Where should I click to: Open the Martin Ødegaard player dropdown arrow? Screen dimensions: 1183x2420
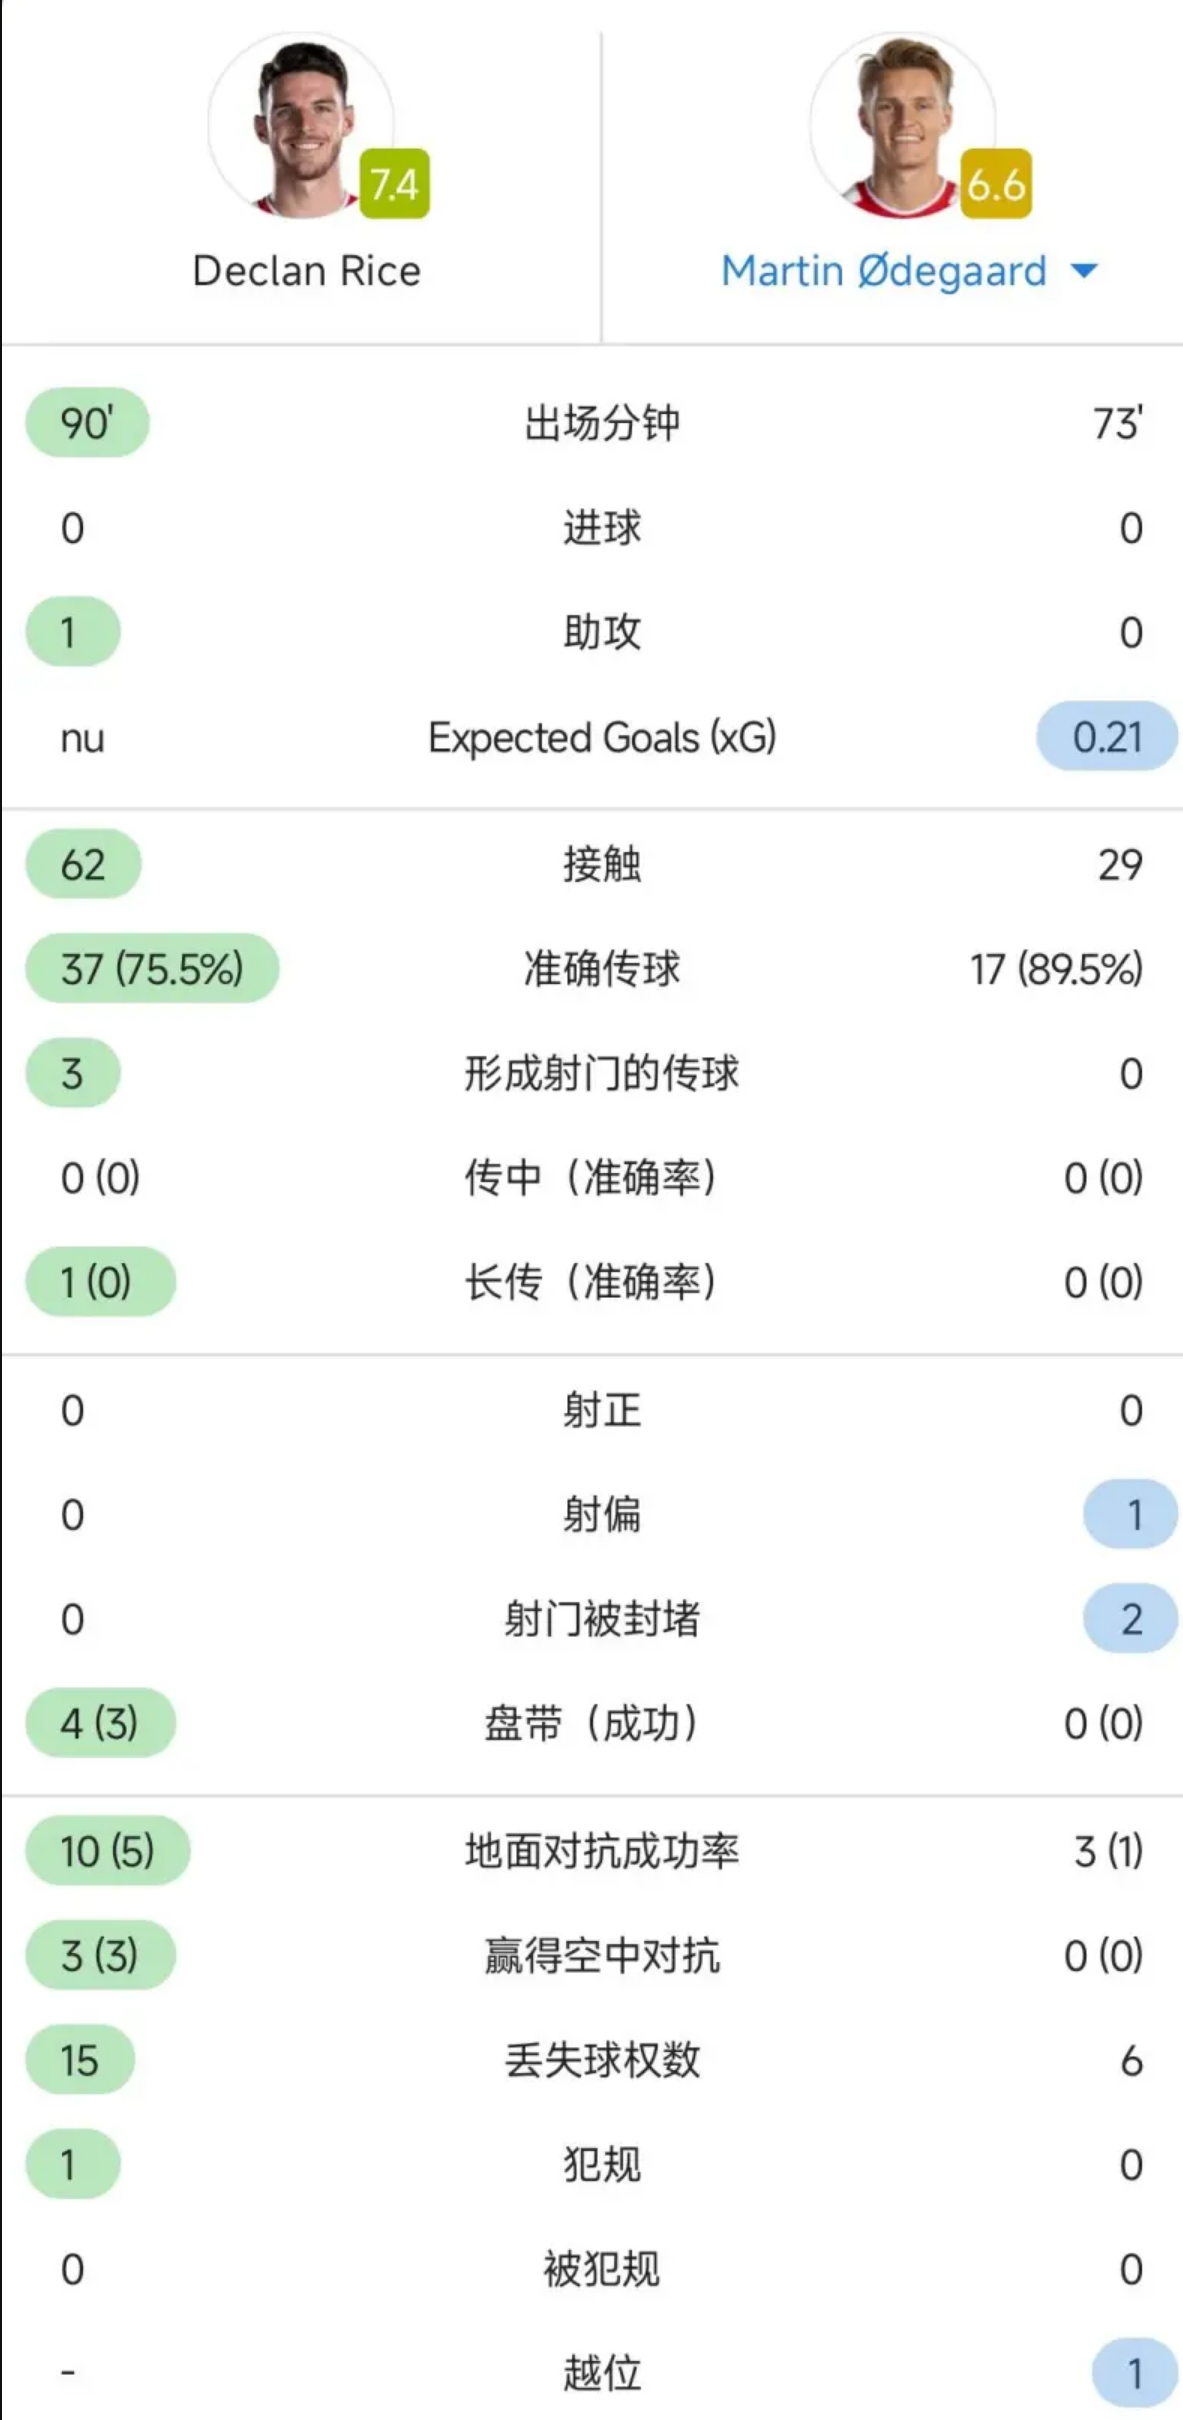pyautogui.click(x=1084, y=270)
